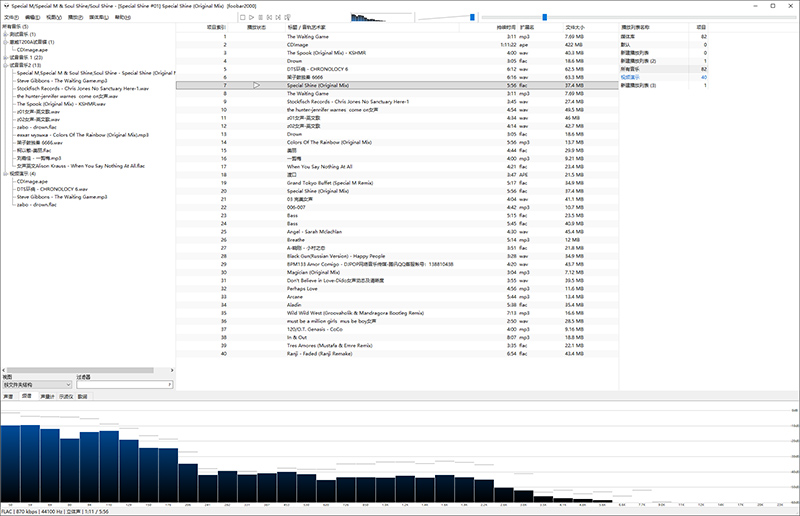Click the help mark in filter box
Screen dimensions: 800x516
click(x=170, y=384)
